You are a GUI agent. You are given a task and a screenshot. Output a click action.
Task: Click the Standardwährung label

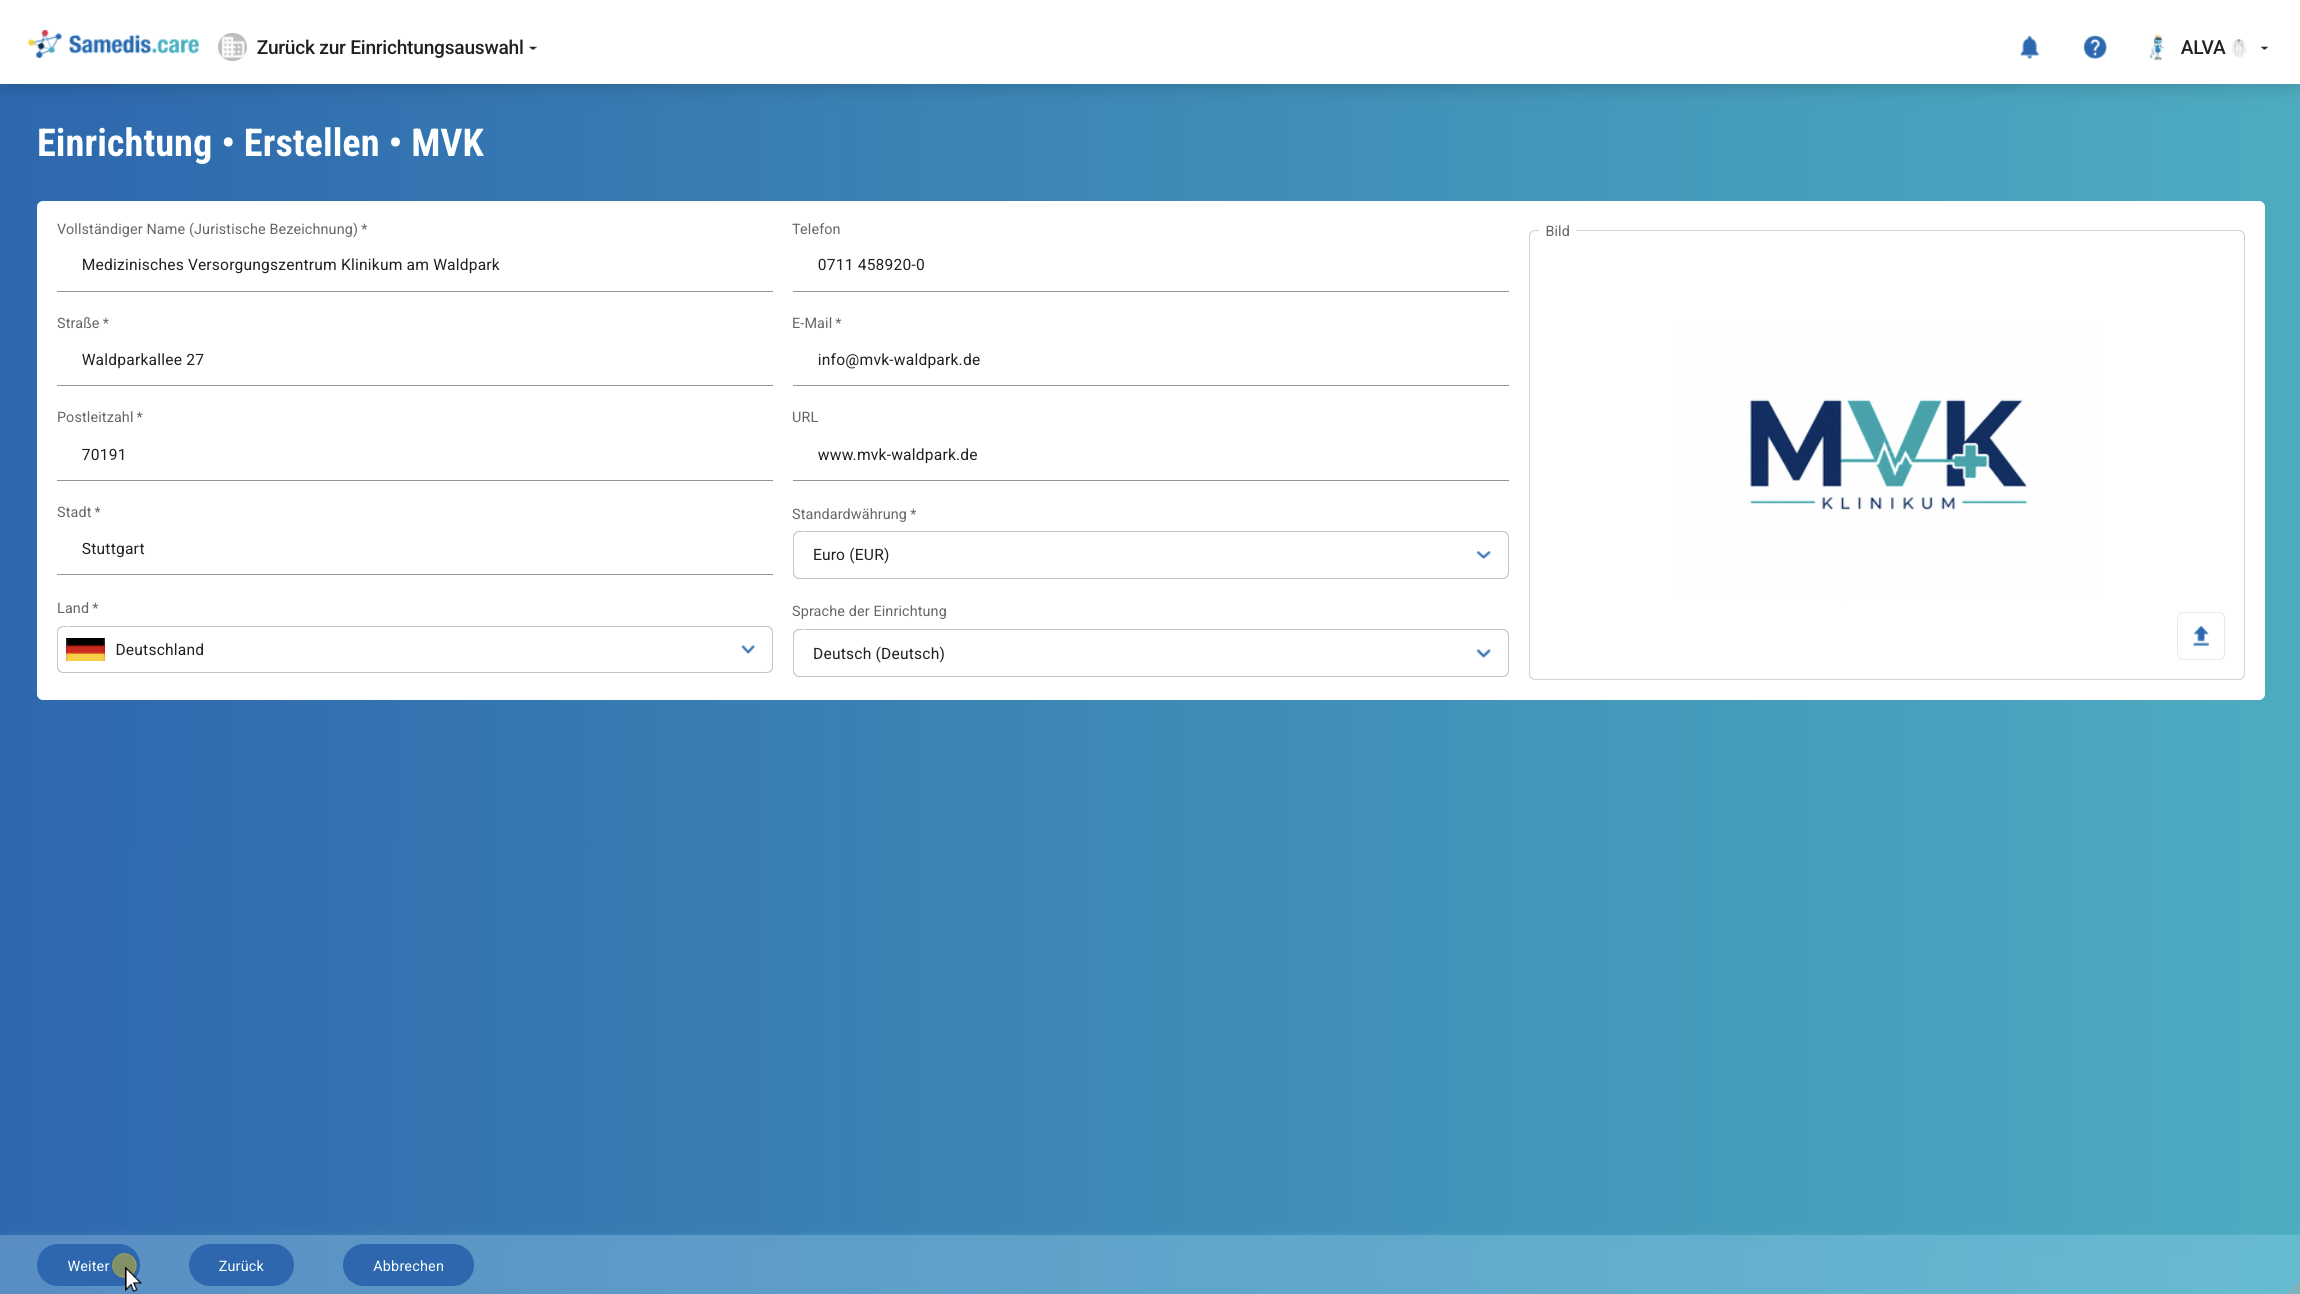[854, 514]
